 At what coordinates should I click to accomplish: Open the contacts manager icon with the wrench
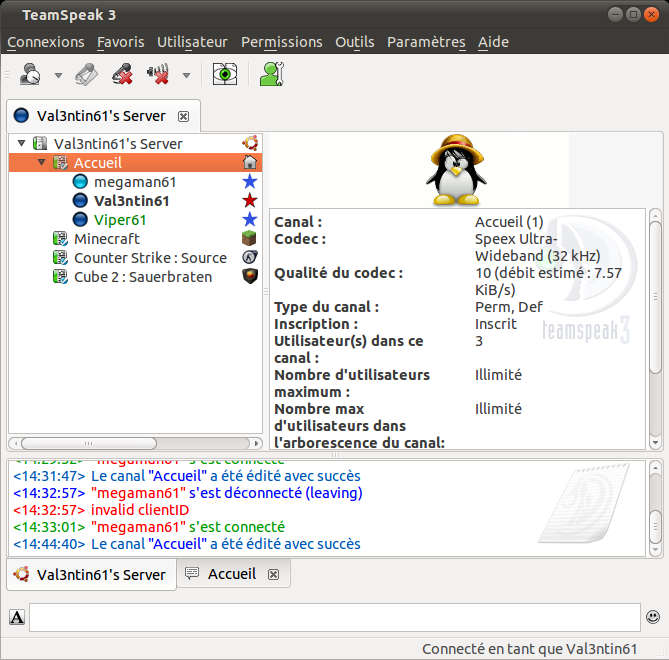click(272, 74)
